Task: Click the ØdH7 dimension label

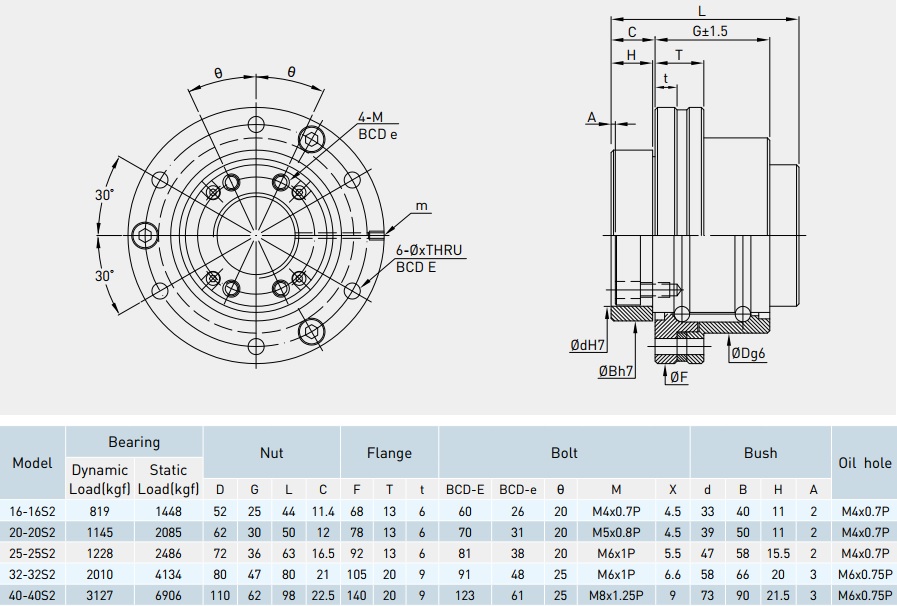Action: pyautogui.click(x=589, y=345)
